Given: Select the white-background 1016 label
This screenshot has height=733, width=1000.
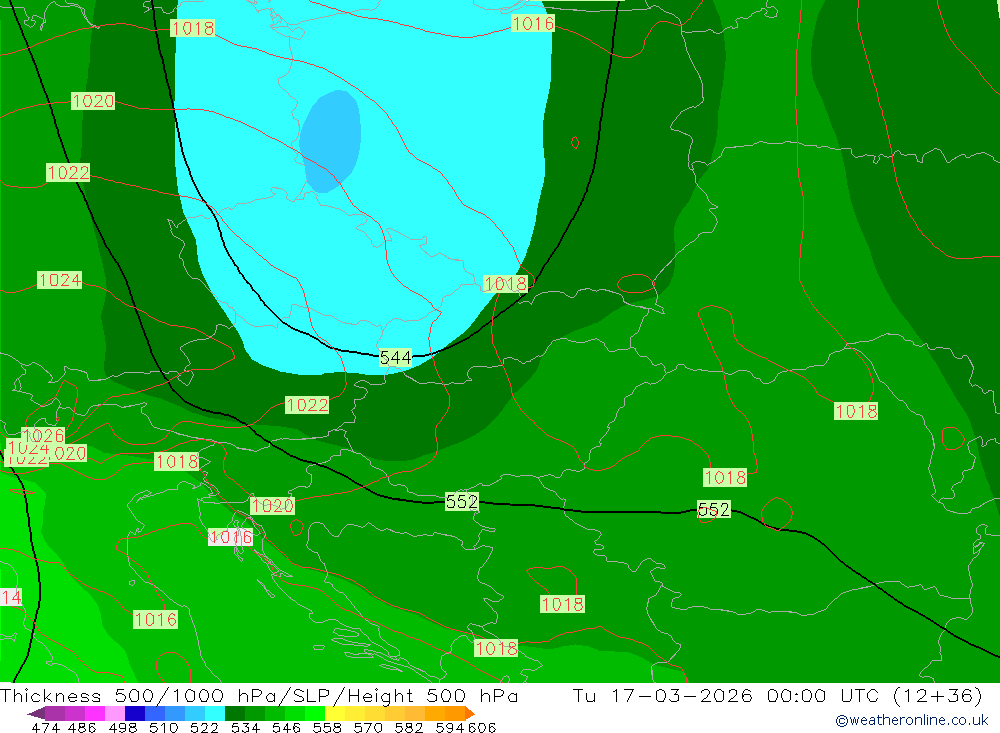Looking at the screenshot, I should pyautogui.click(x=230, y=537).
